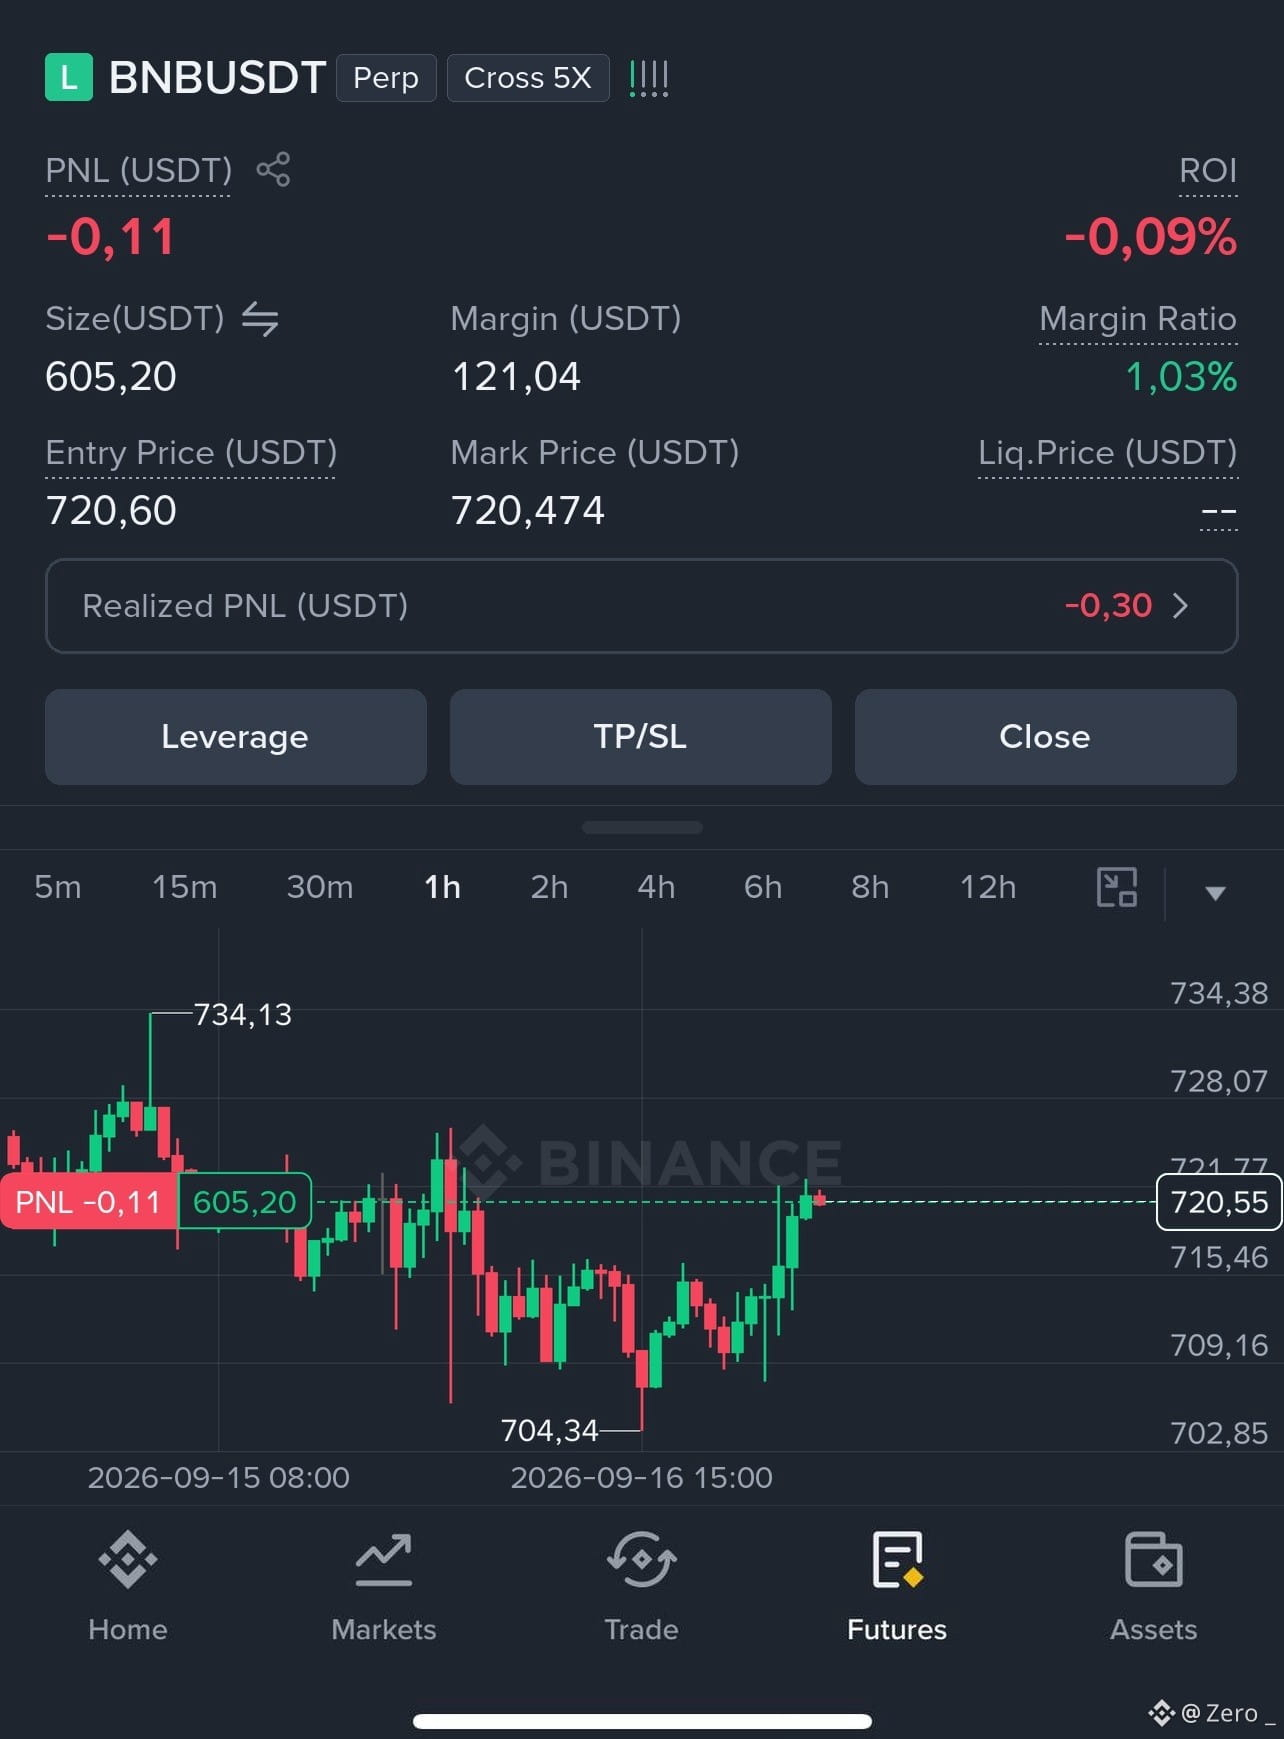Expand chart to fullscreen icon

pos(1117,887)
